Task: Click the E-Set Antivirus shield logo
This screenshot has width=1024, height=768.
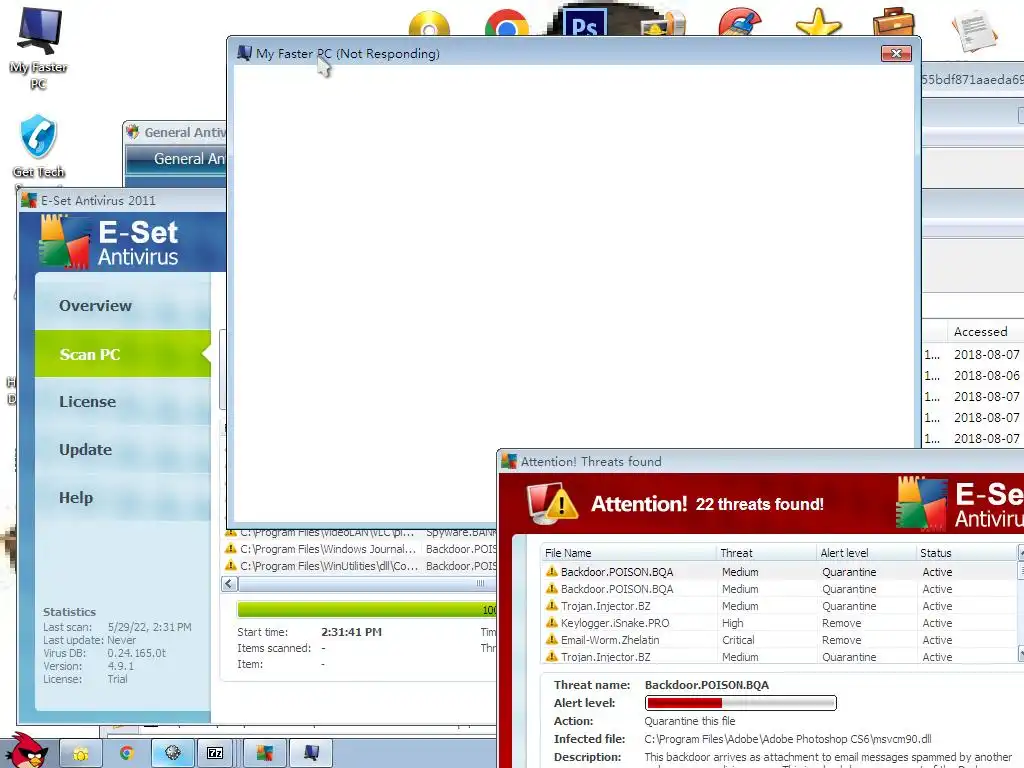Action: [64, 242]
